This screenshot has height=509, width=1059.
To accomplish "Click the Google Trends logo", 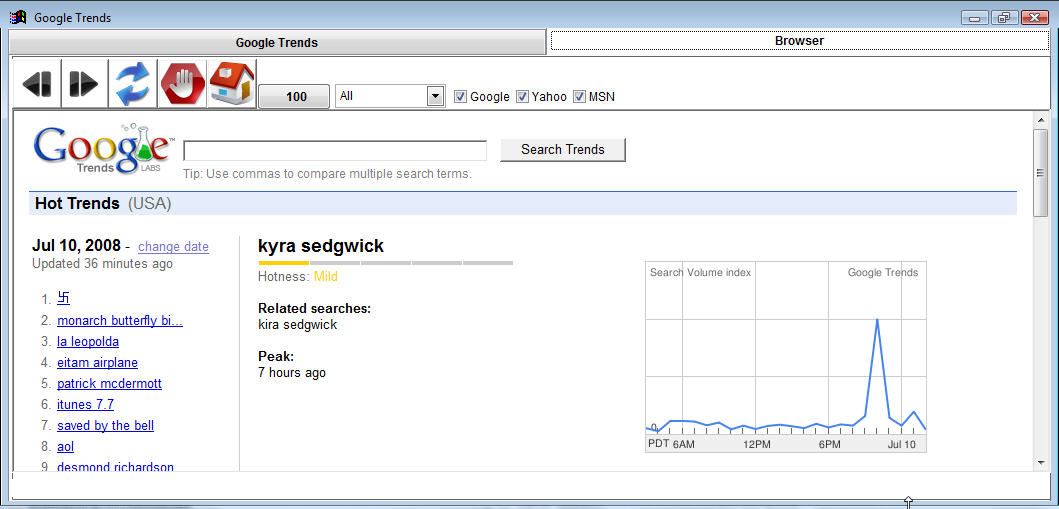I will point(103,149).
